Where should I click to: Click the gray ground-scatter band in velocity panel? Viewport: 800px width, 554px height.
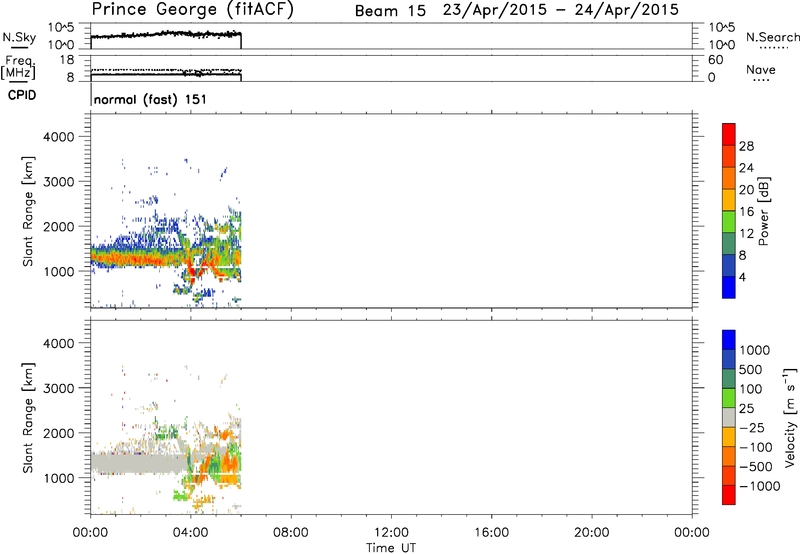pos(138,464)
